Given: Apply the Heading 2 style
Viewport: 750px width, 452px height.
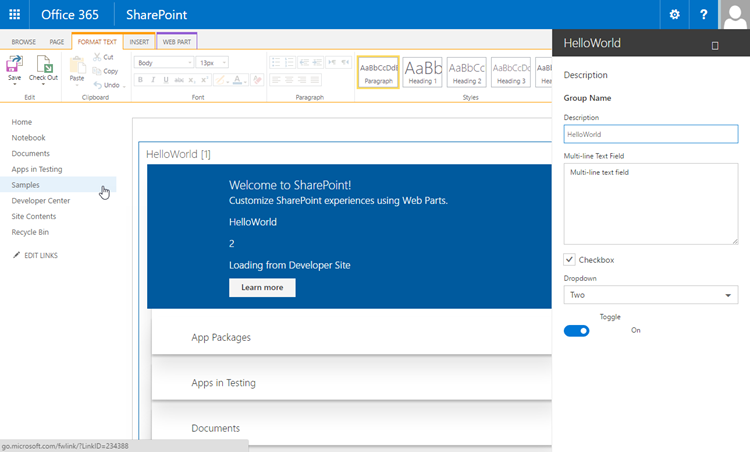Looking at the screenshot, I should (x=467, y=72).
